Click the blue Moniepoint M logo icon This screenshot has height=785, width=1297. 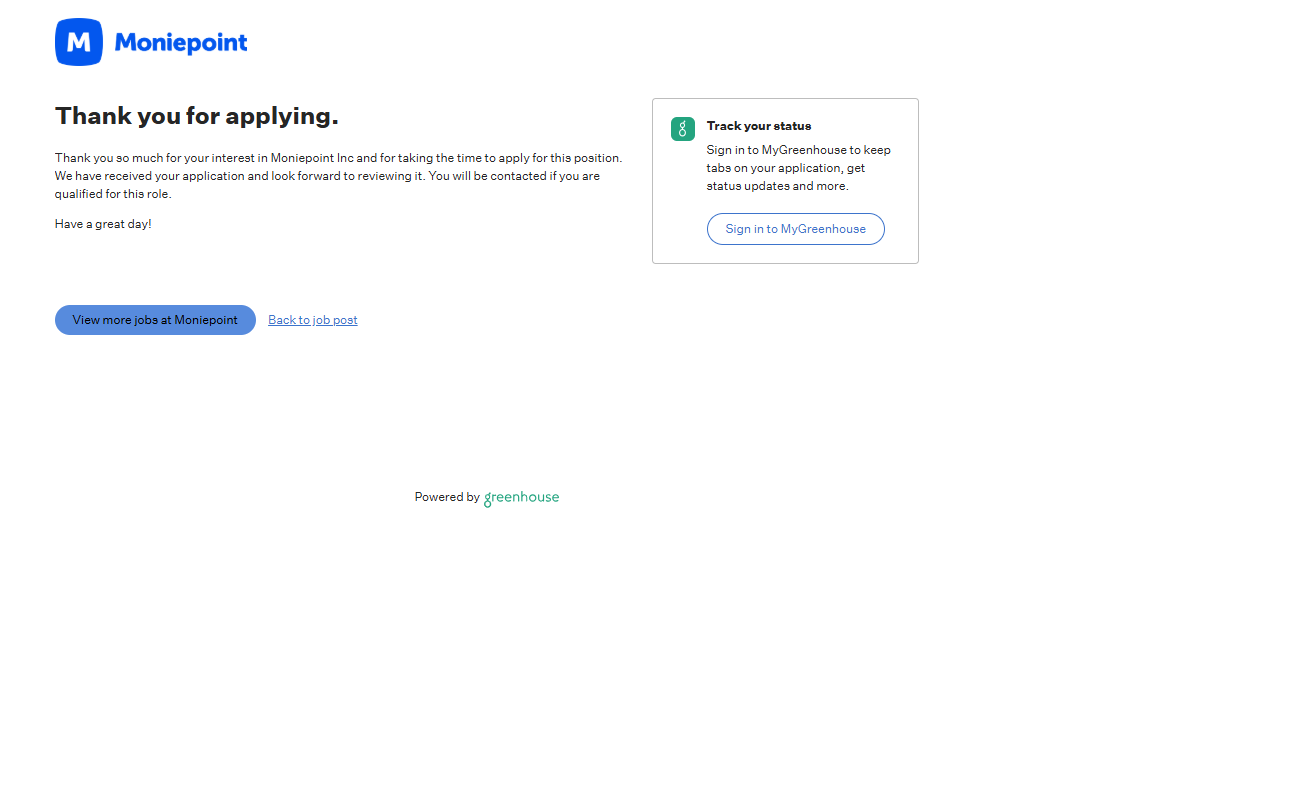(x=79, y=42)
